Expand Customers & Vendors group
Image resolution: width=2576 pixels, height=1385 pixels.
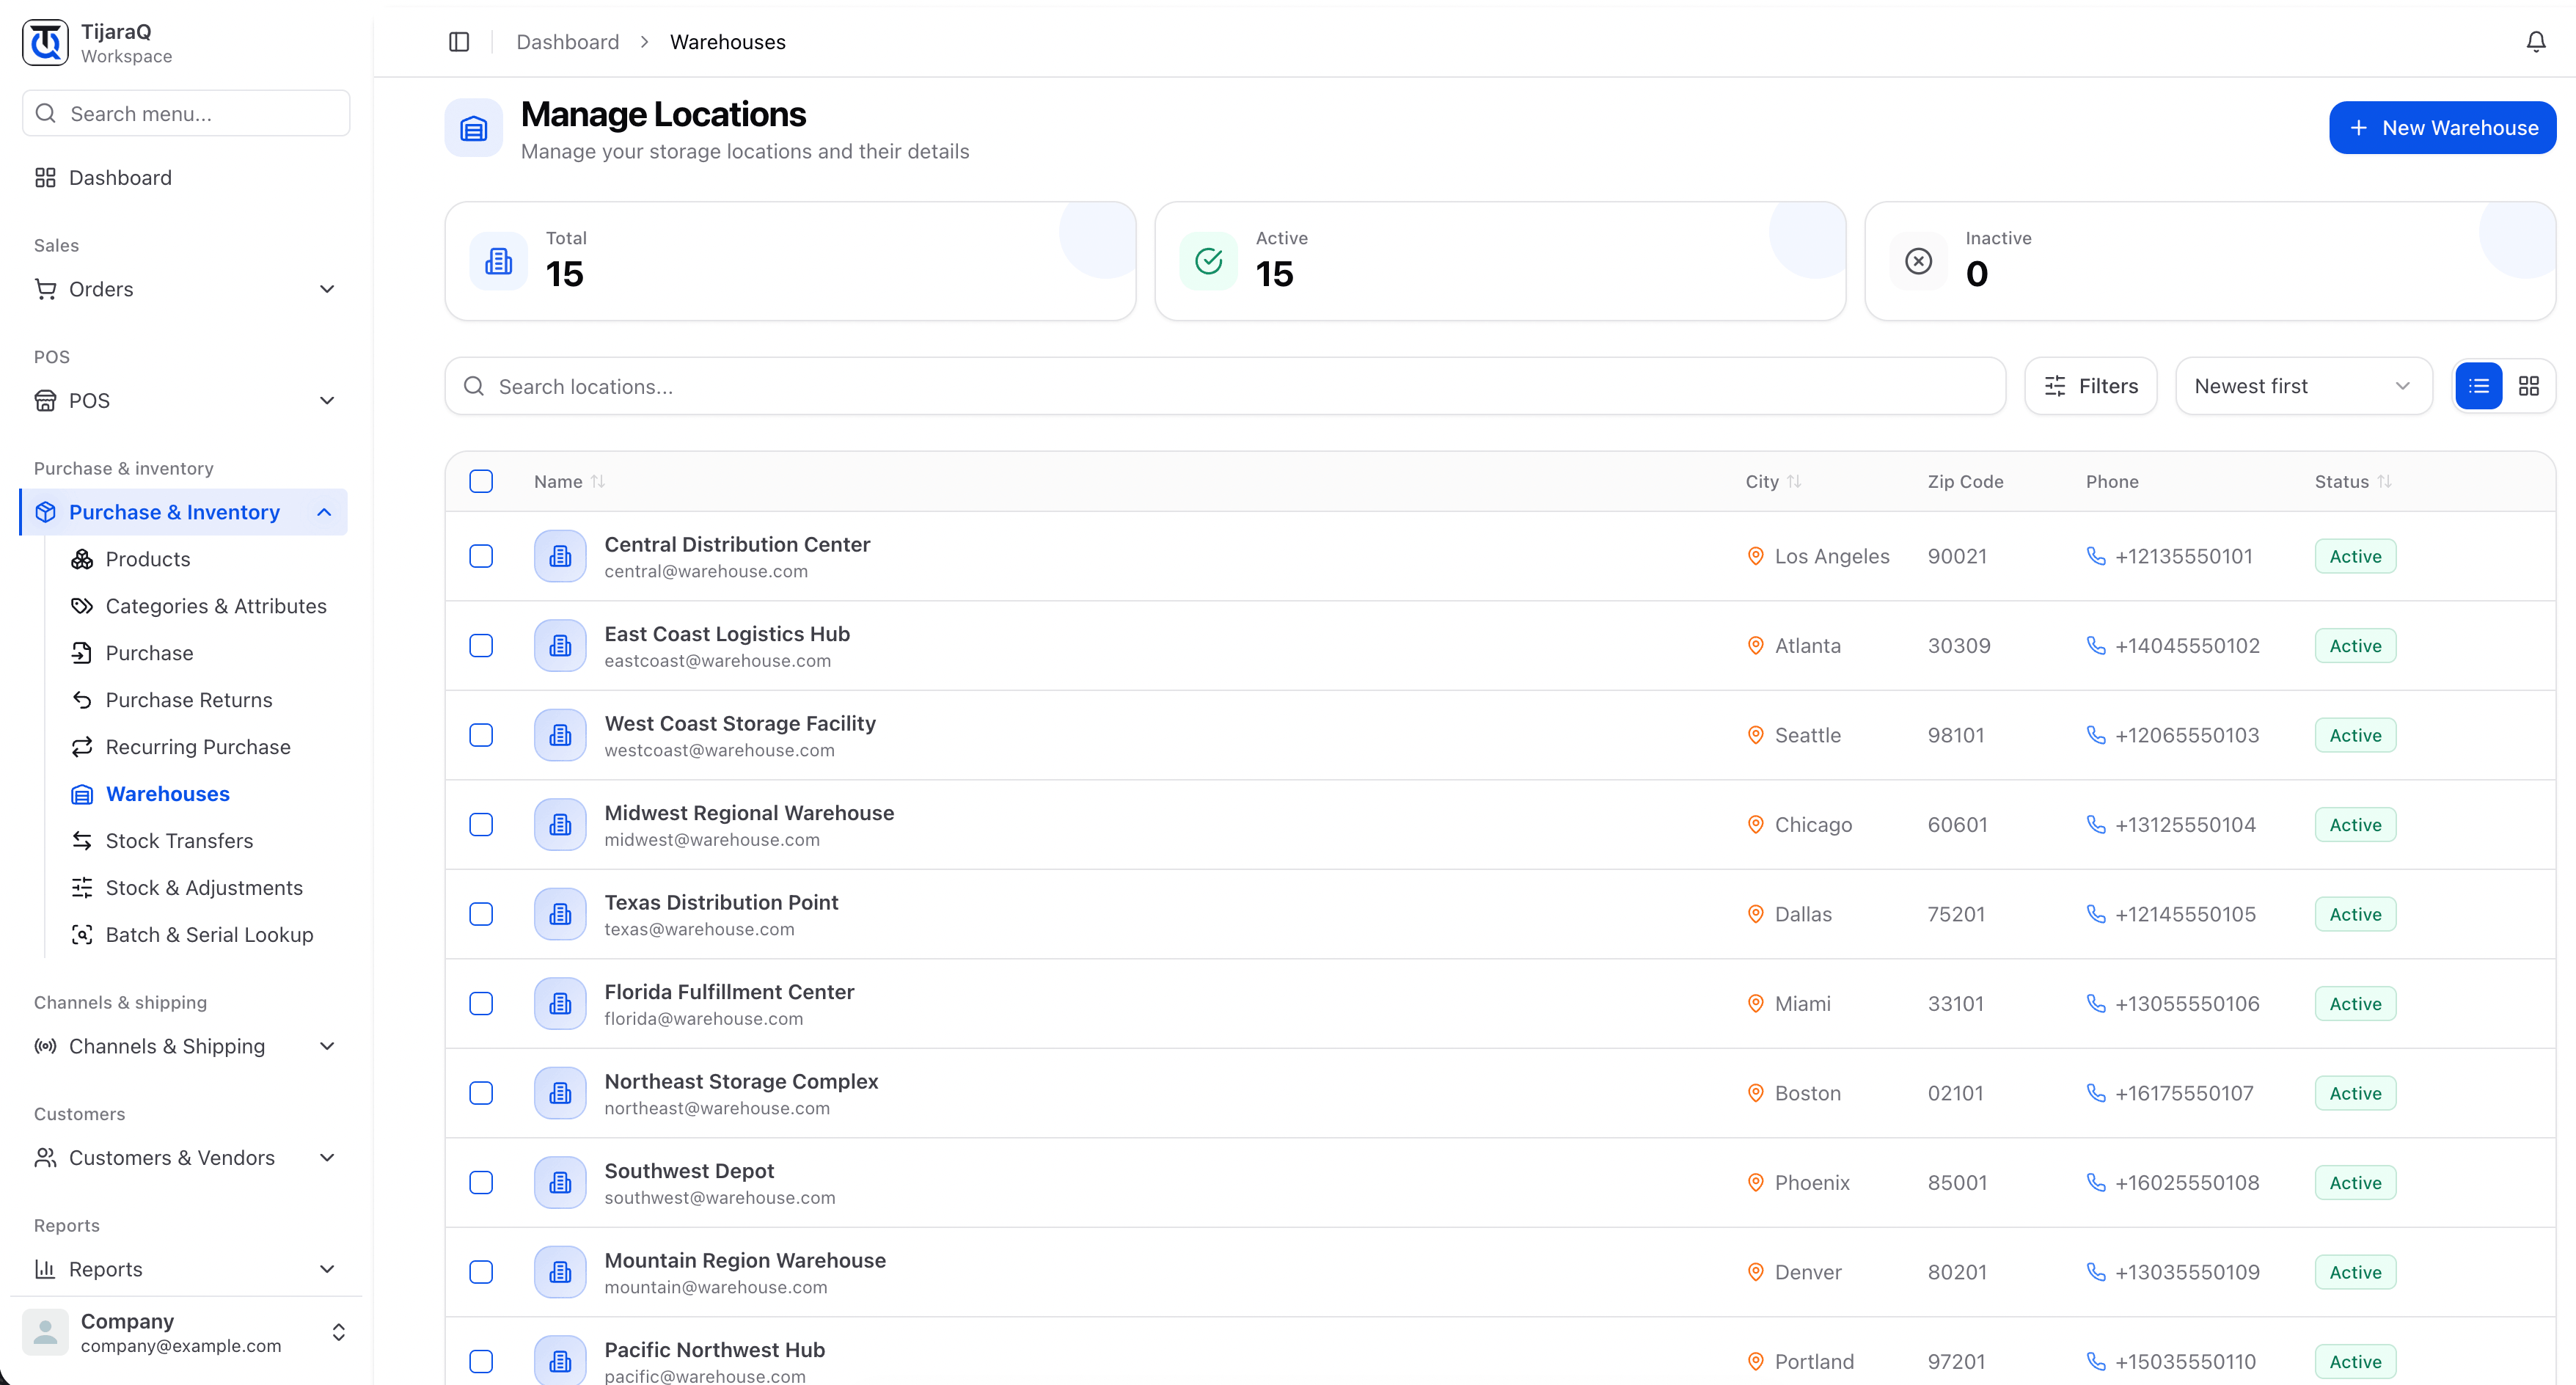(185, 1158)
